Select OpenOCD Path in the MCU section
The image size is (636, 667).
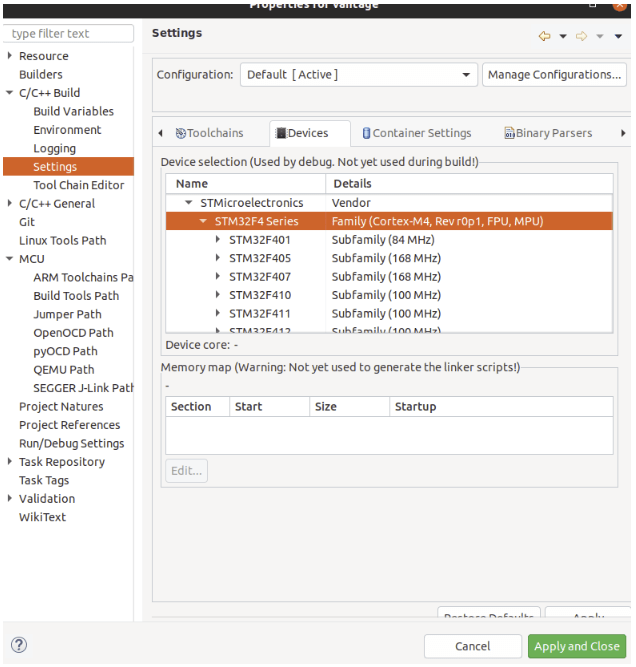pos(73,333)
